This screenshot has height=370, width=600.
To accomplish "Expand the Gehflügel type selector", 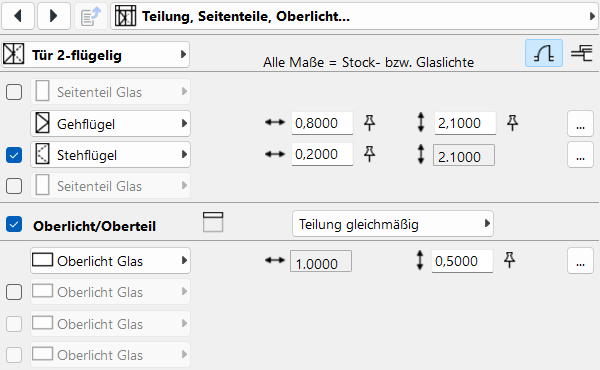I will (111, 124).
